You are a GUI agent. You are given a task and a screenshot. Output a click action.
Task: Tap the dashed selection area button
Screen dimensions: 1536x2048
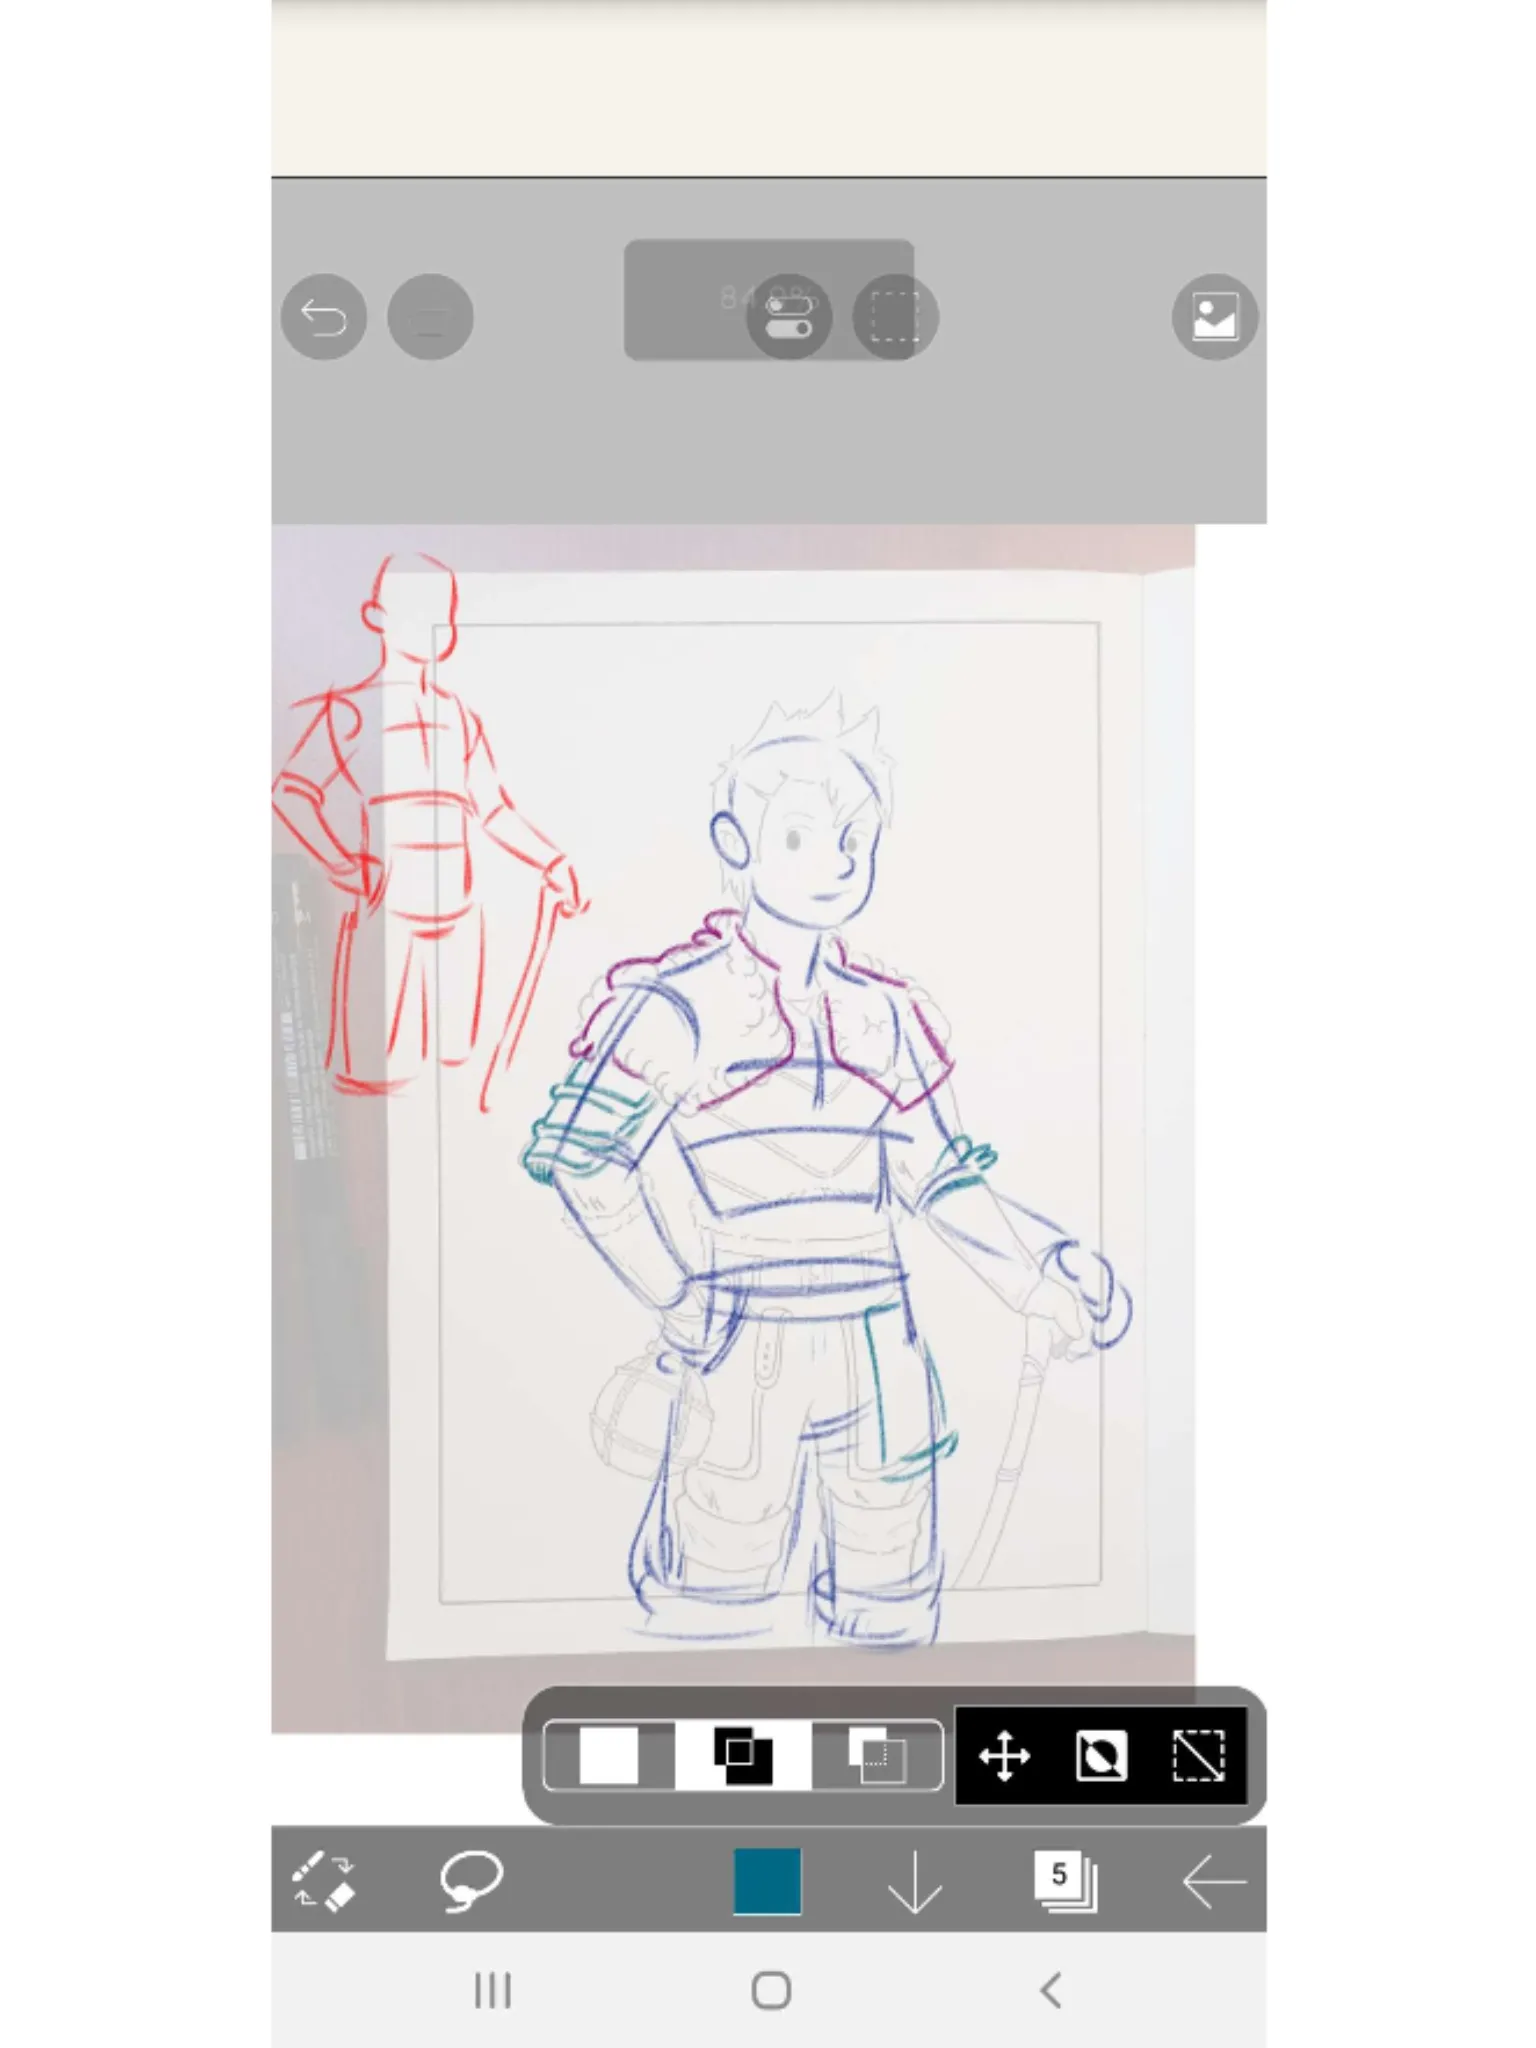click(895, 317)
